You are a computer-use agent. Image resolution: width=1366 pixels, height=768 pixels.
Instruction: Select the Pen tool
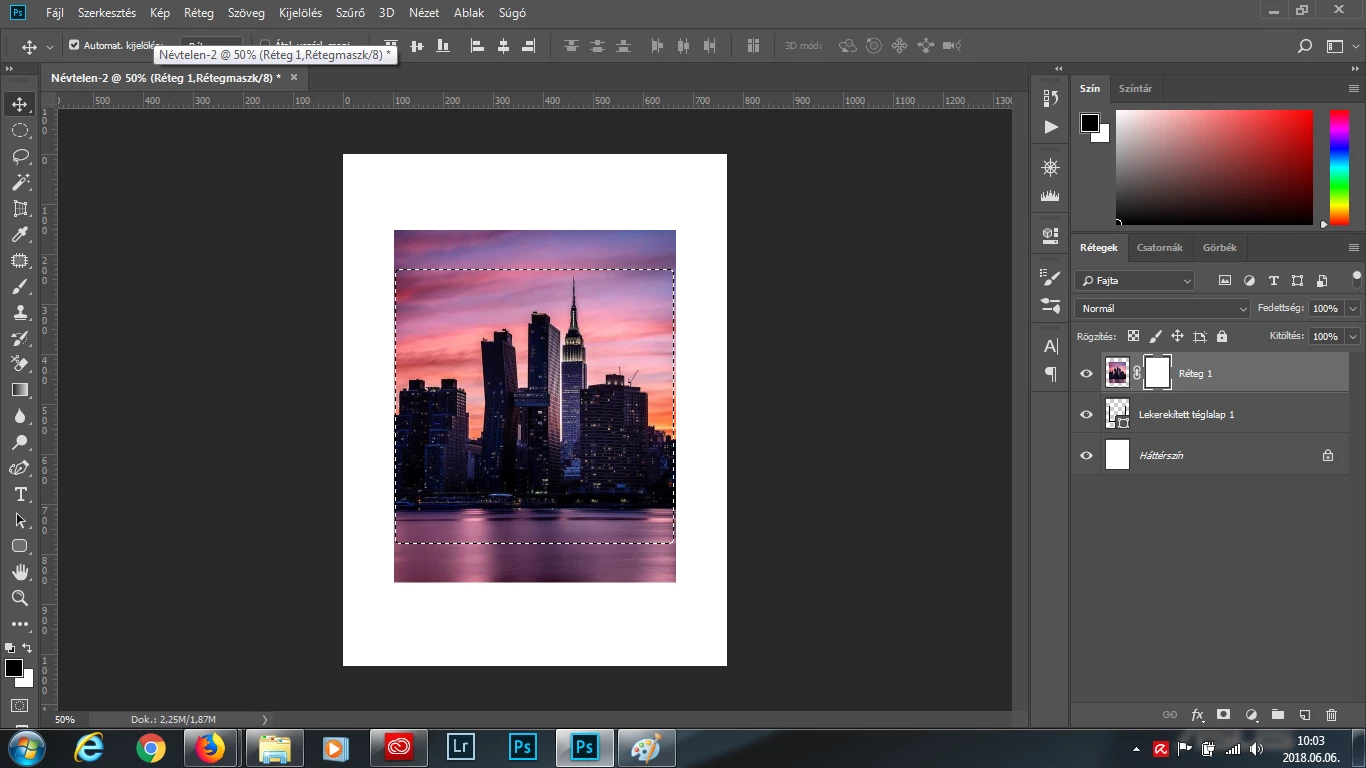coord(20,468)
